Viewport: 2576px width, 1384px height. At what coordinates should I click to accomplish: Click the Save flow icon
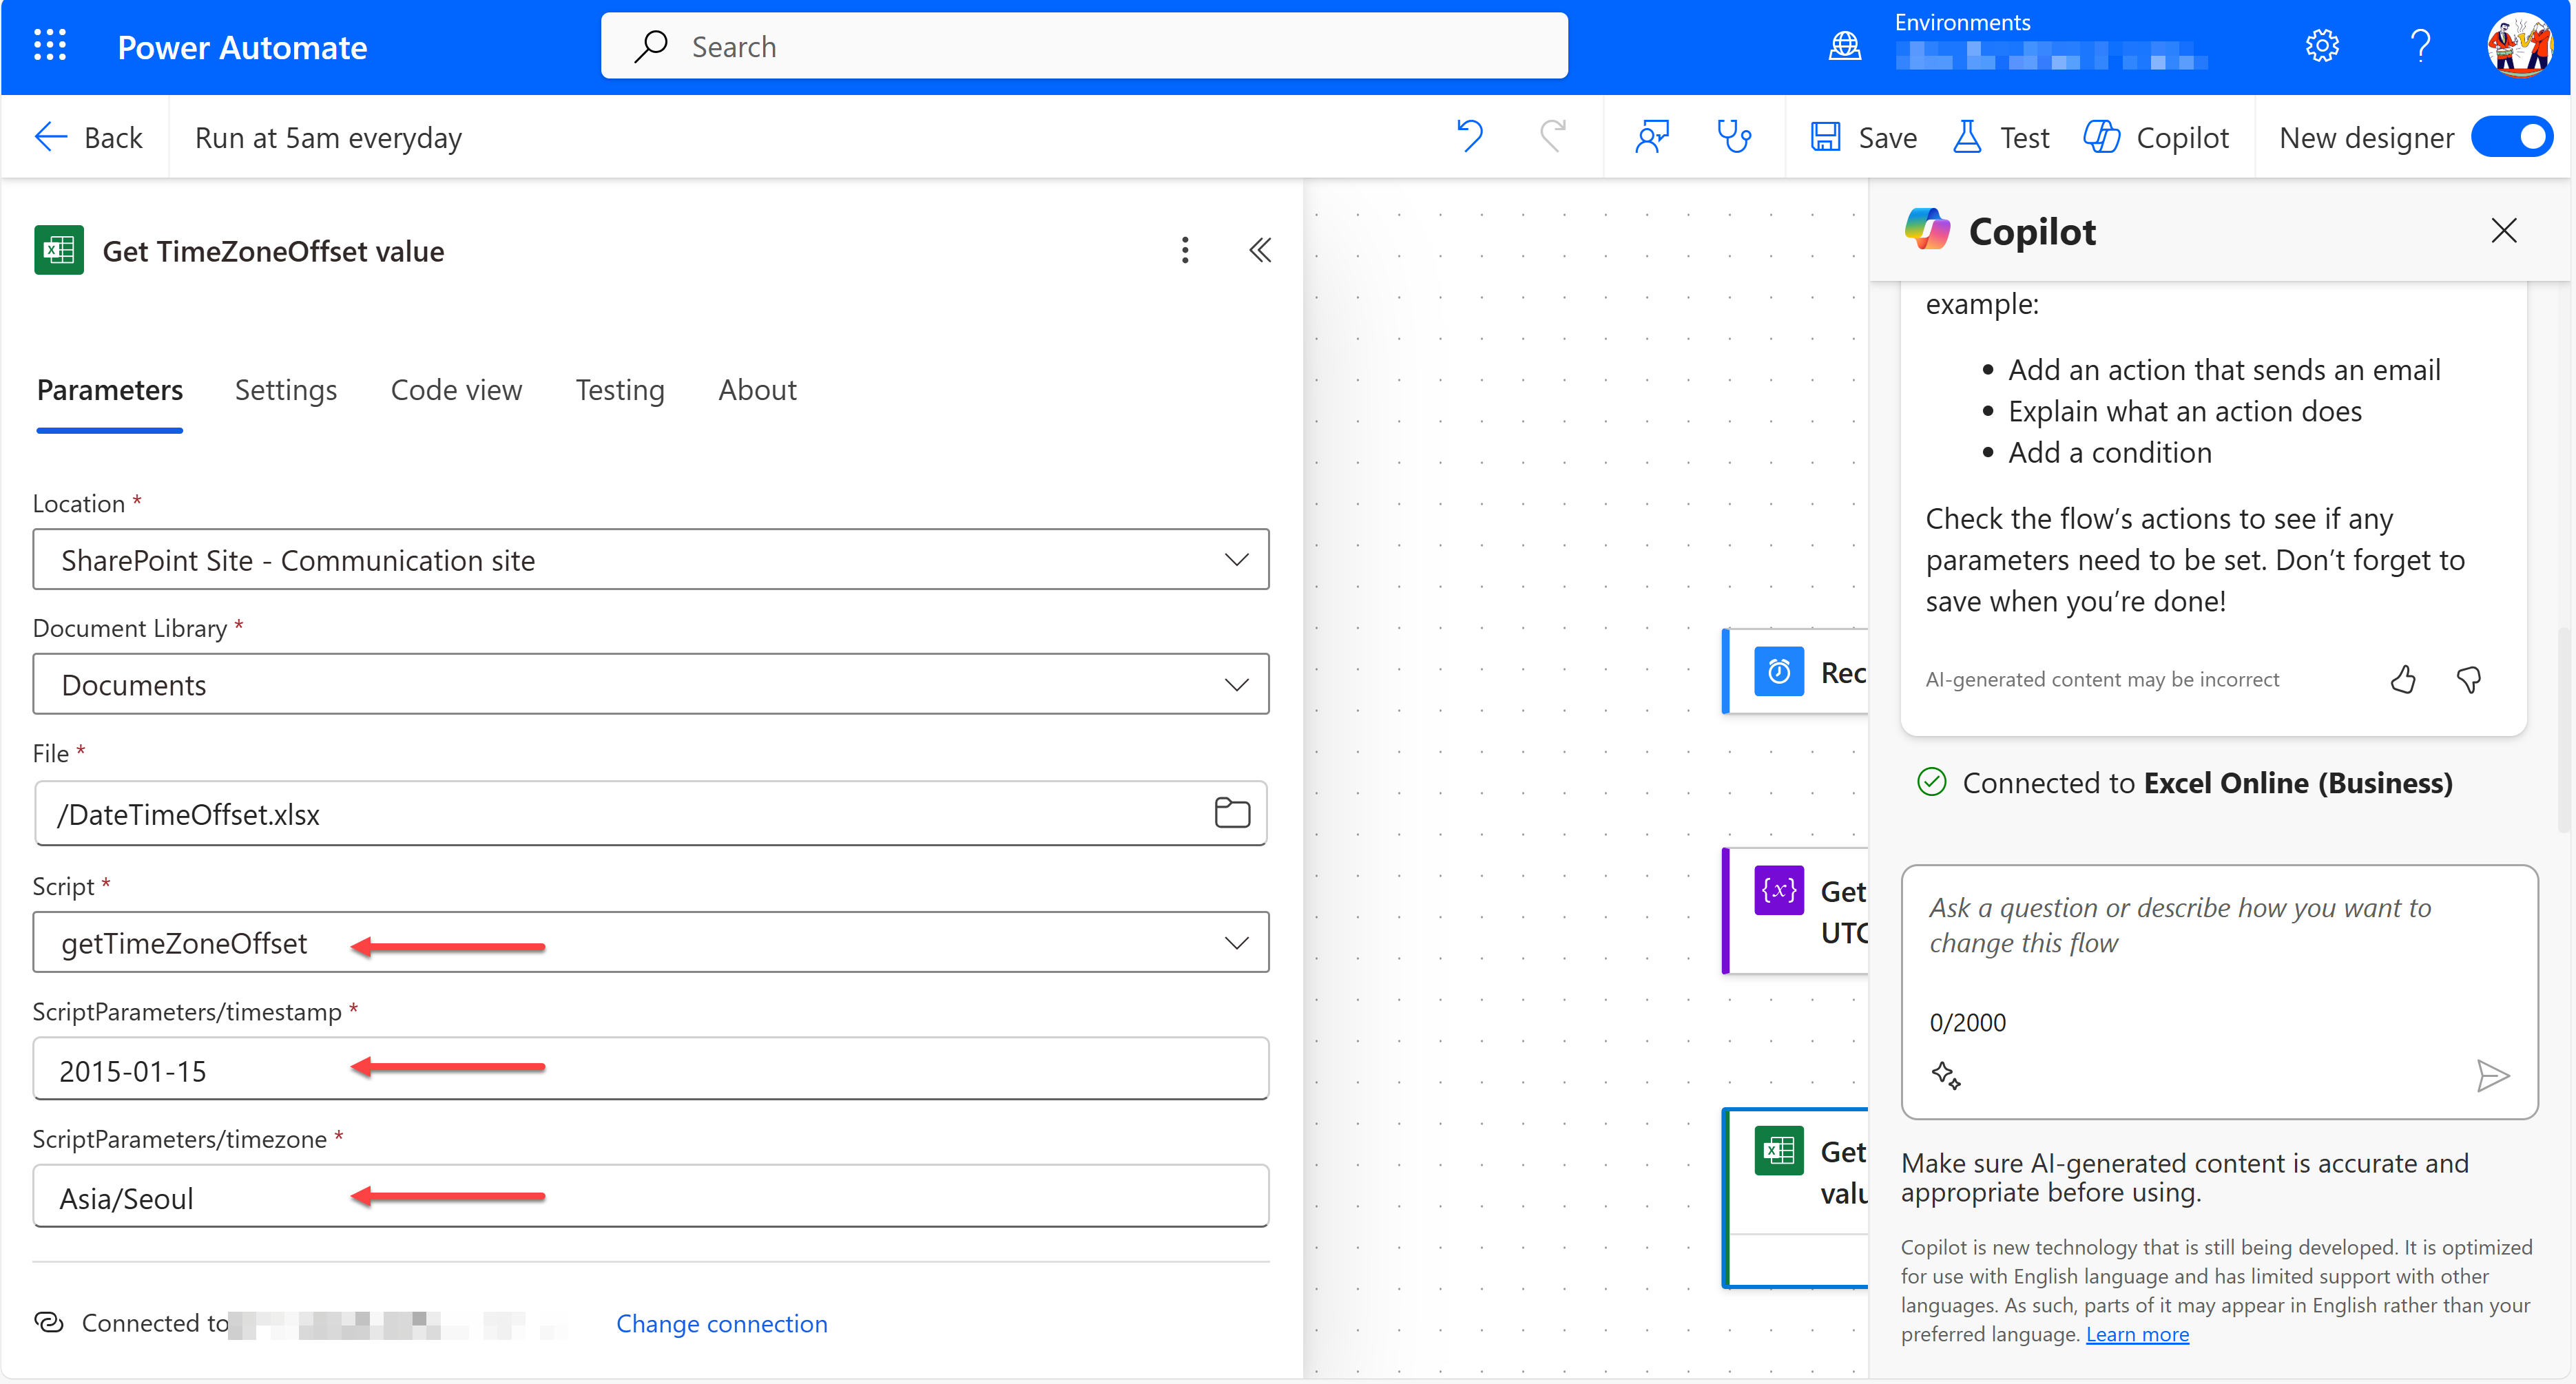1827,136
